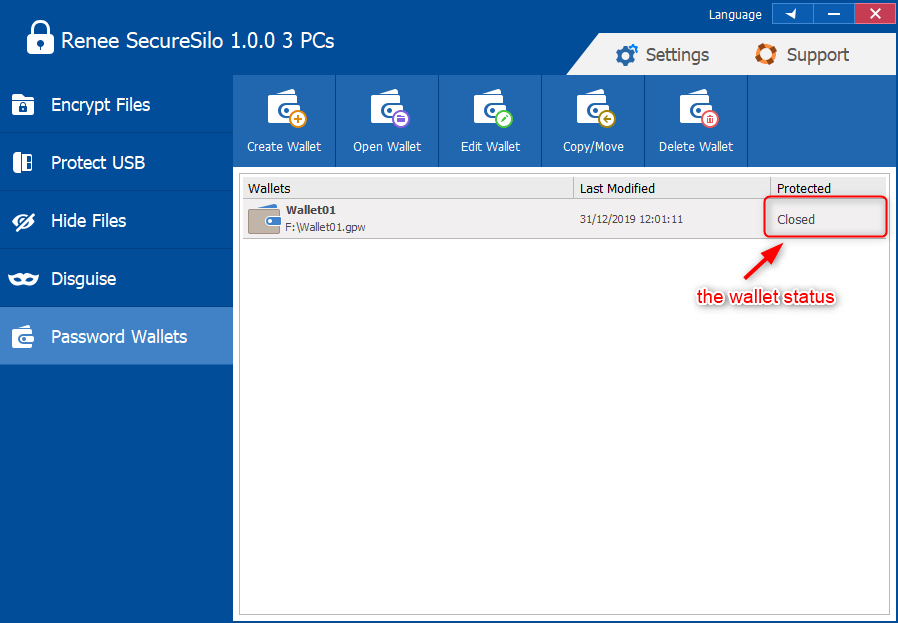
Task: Open the Language dropdown arrow
Action: click(x=791, y=14)
